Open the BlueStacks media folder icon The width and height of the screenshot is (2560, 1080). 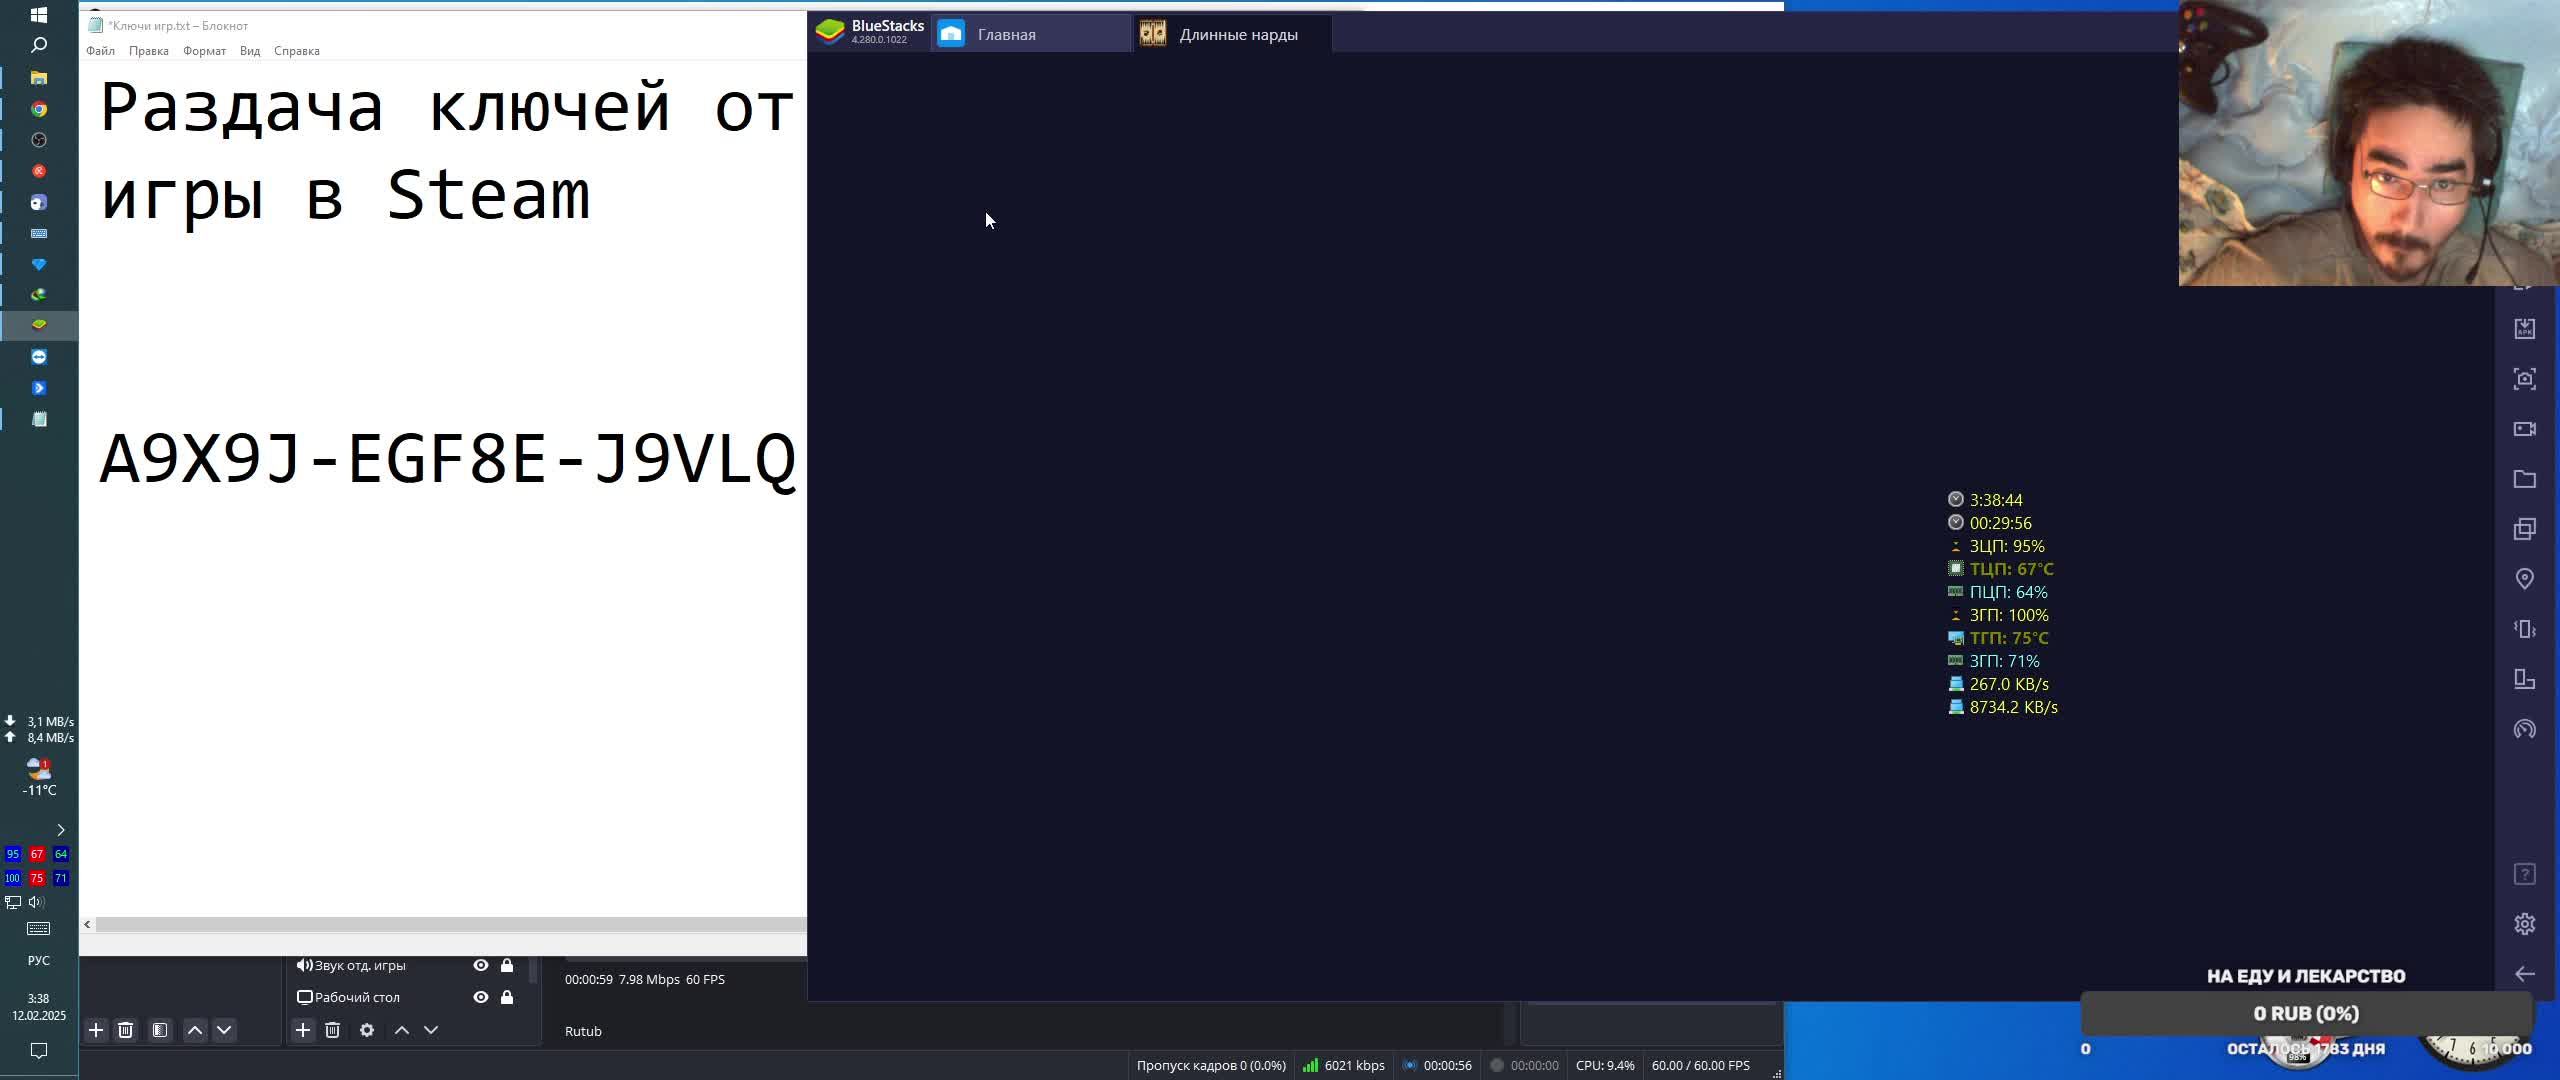[x=2524, y=479]
